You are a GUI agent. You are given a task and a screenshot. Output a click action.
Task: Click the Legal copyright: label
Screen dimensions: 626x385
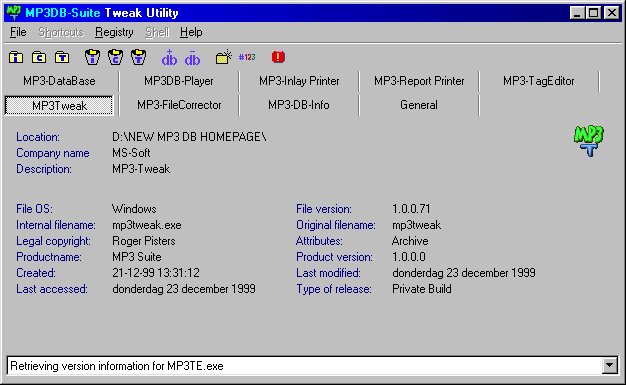(53, 241)
